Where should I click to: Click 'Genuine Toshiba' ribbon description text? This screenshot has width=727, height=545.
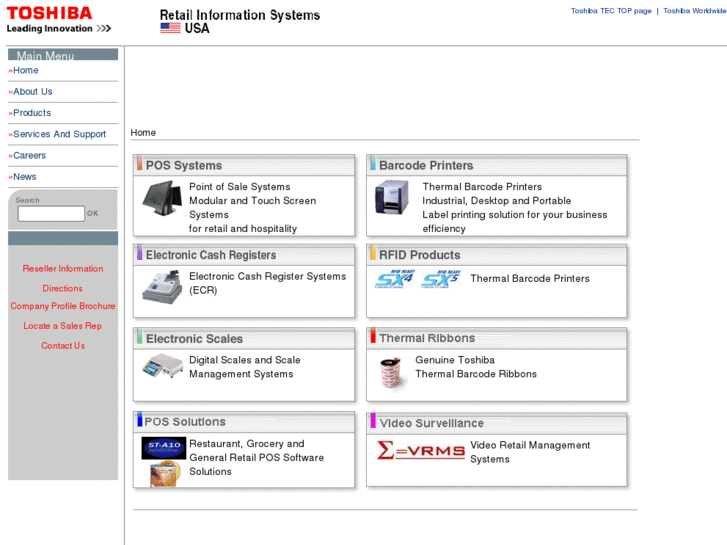[455, 360]
